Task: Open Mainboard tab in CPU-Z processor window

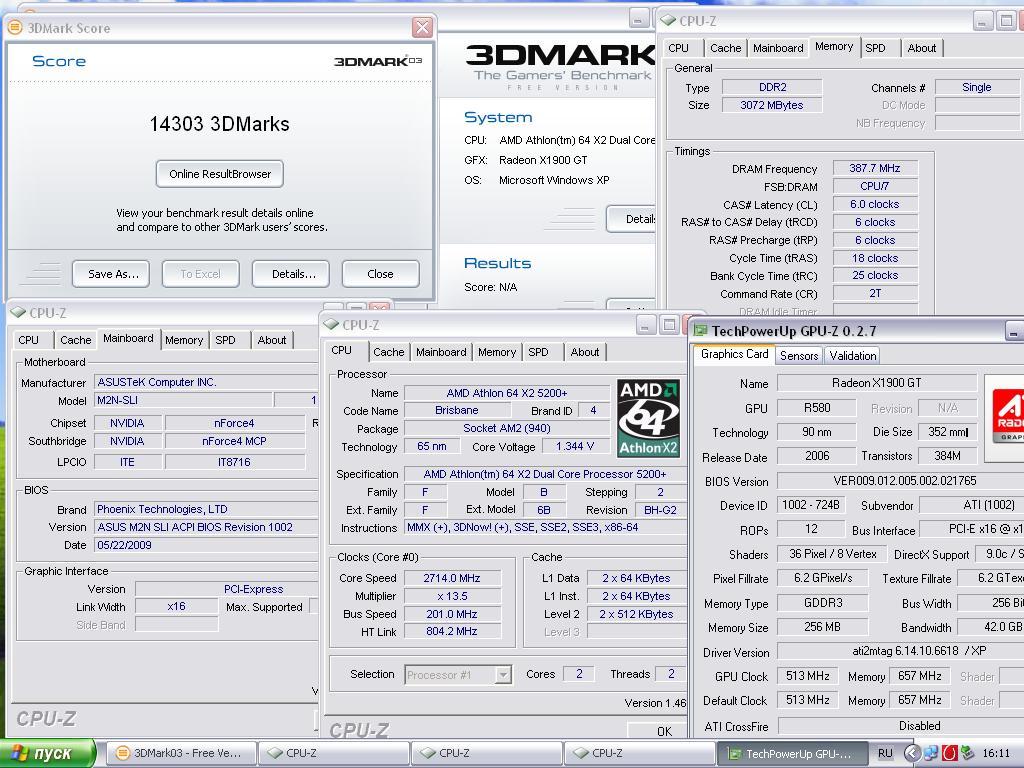Action: click(x=441, y=352)
